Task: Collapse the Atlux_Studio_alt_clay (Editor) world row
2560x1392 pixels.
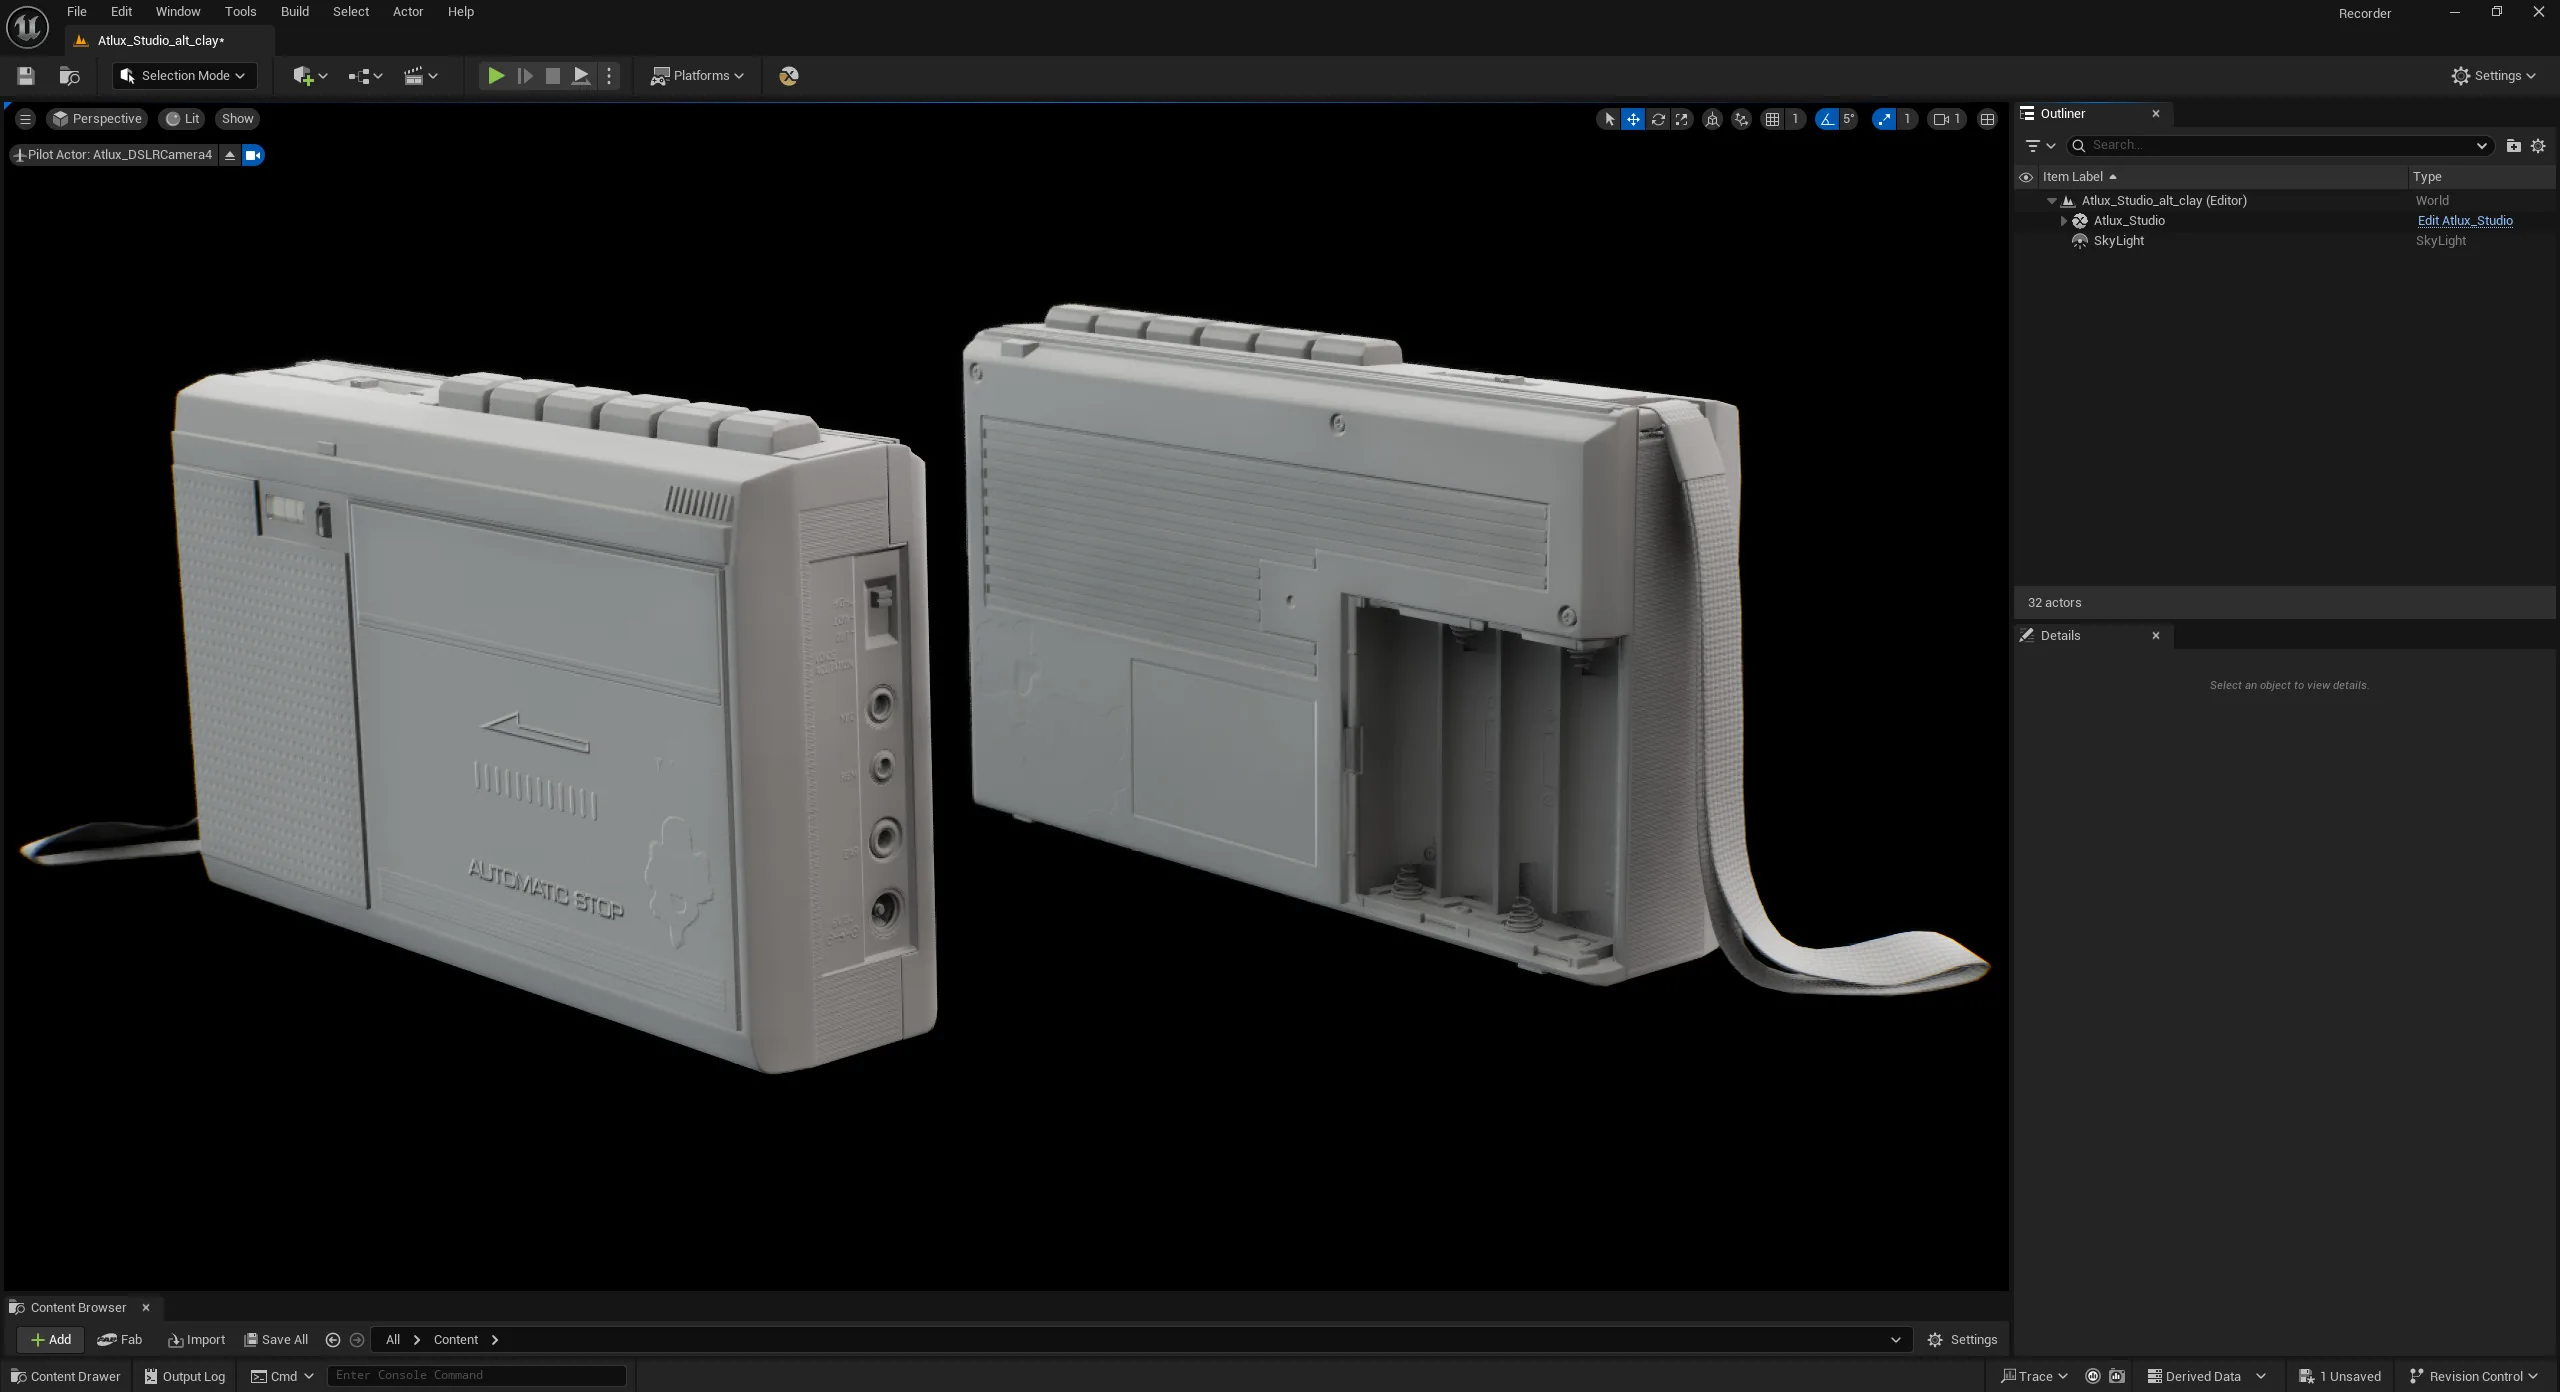Action: (2052, 201)
